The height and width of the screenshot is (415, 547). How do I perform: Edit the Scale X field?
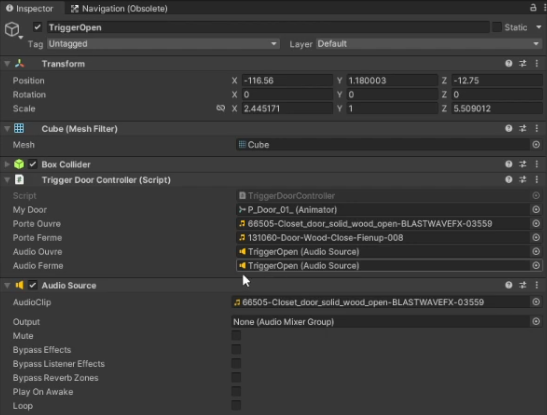[x=287, y=108]
